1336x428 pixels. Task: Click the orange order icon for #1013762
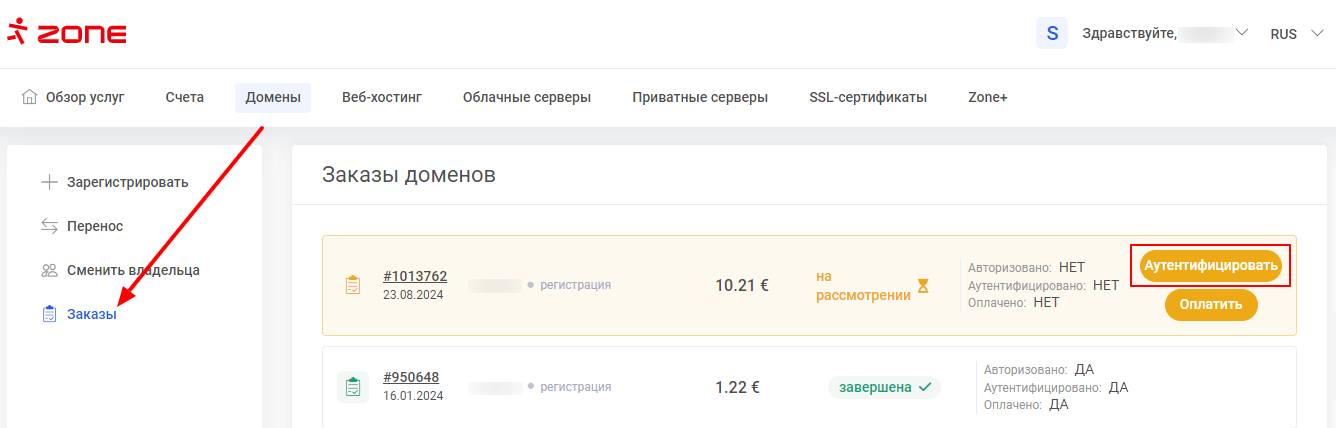352,285
